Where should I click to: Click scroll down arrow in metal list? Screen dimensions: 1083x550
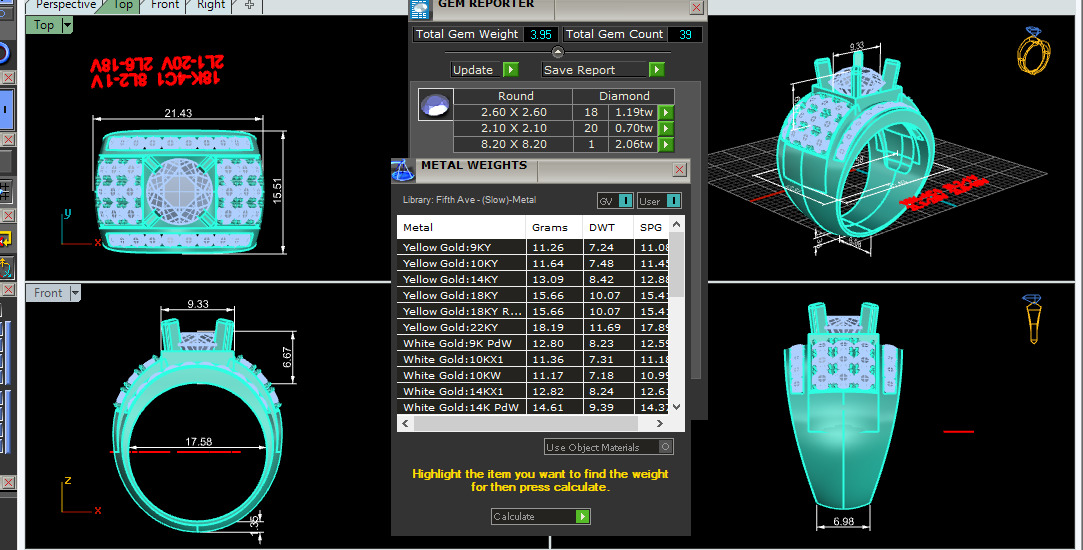click(x=676, y=406)
